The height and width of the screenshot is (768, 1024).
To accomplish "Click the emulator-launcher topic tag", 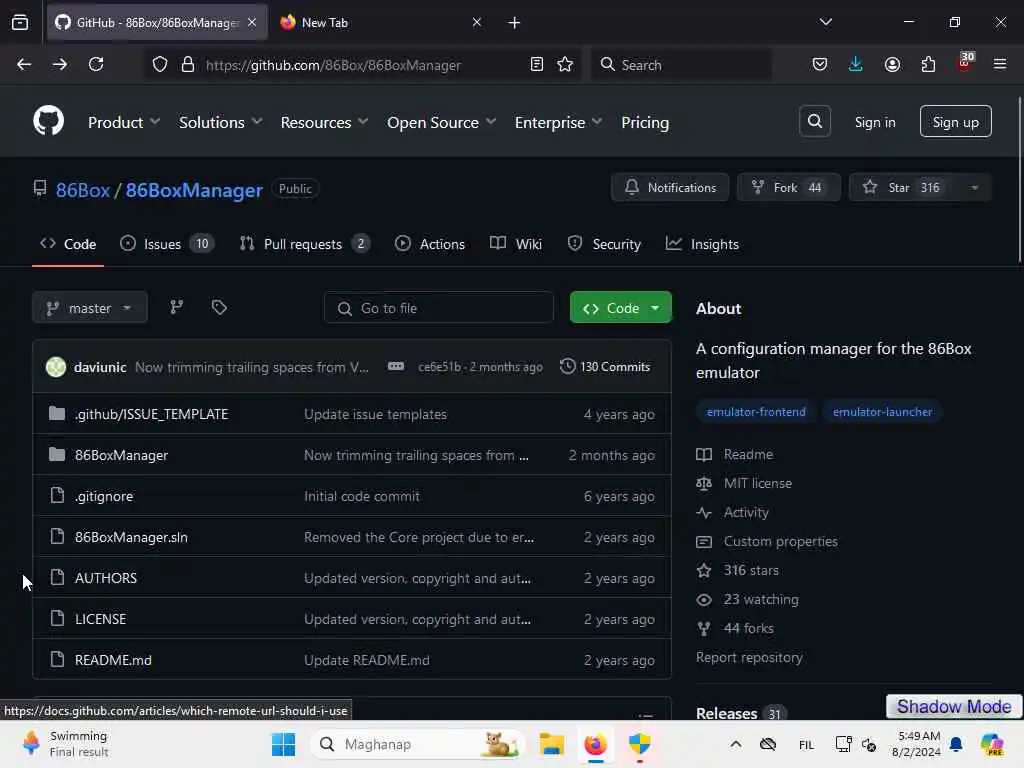I will 882,411.
